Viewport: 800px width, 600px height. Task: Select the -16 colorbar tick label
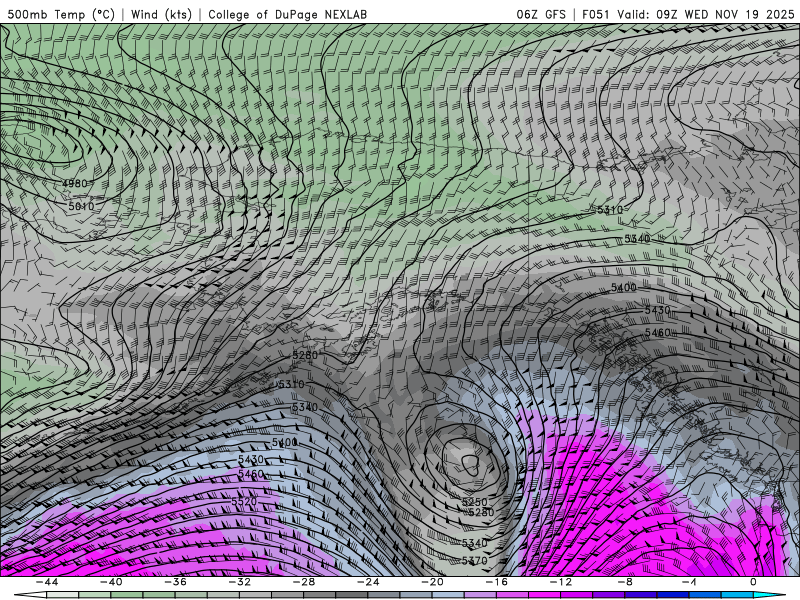pos(497,582)
